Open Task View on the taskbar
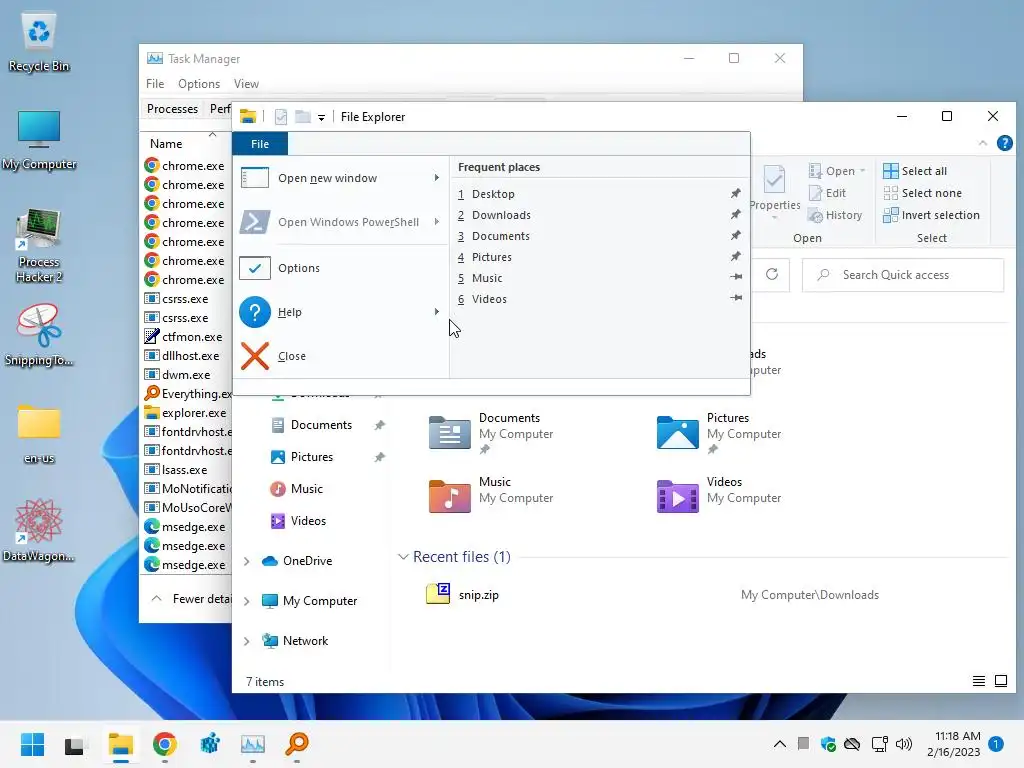1024x768 pixels. [74, 744]
